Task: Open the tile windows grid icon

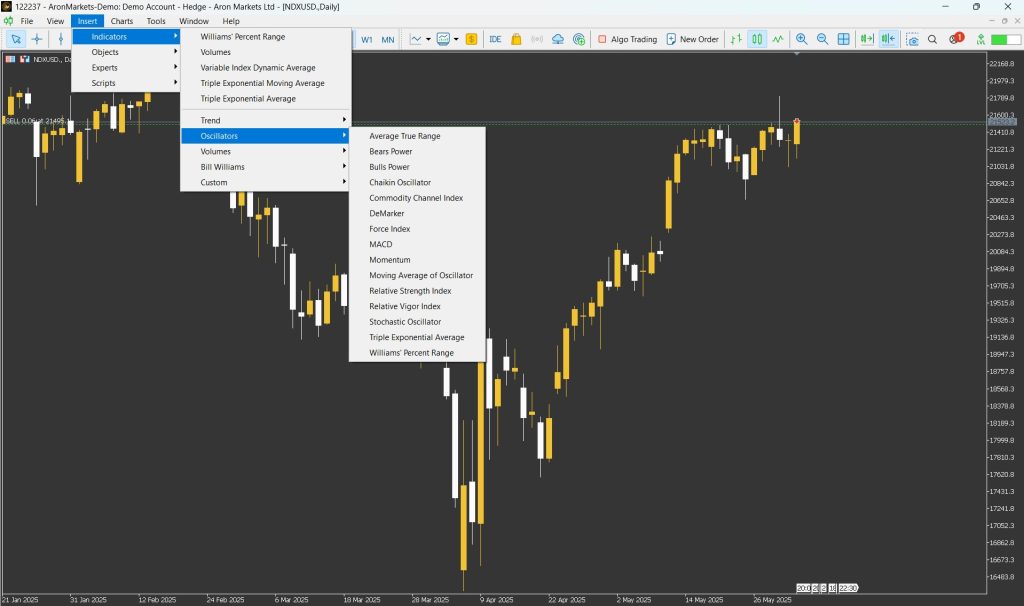Action: 843,39
